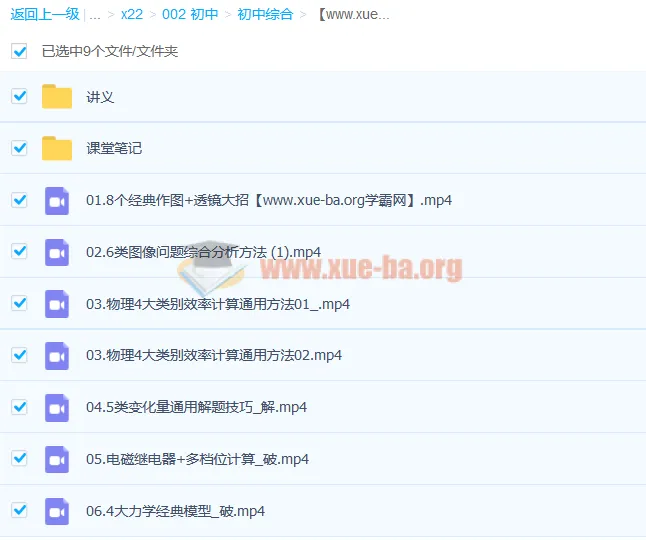Click the 讲义 folder icon
Screen dimensions: 646x540
pyautogui.click(x=57, y=97)
